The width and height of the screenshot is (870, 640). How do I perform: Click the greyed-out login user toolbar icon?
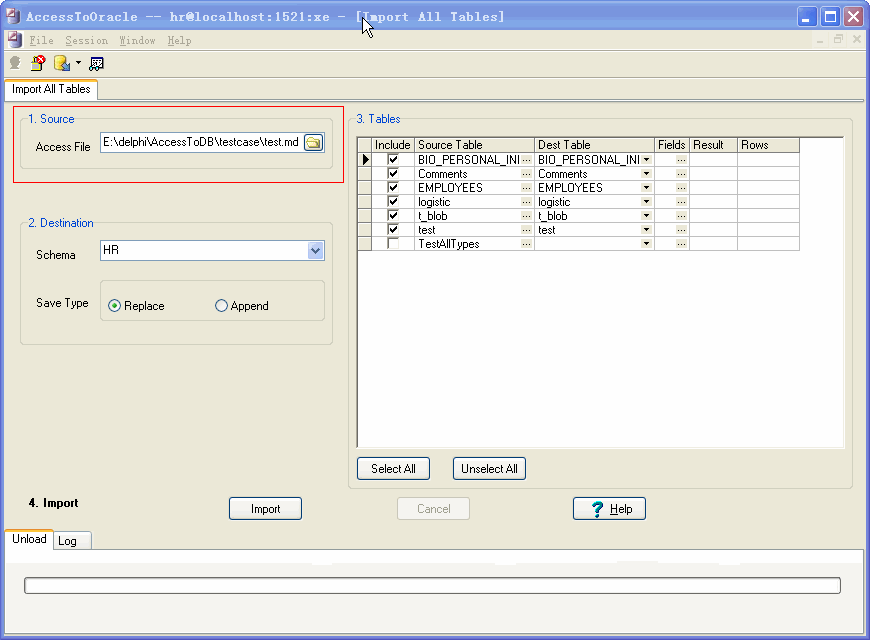(15, 63)
